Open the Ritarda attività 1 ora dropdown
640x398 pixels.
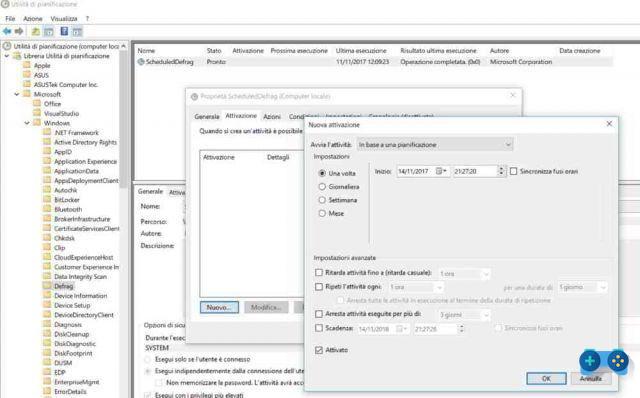coord(464,273)
